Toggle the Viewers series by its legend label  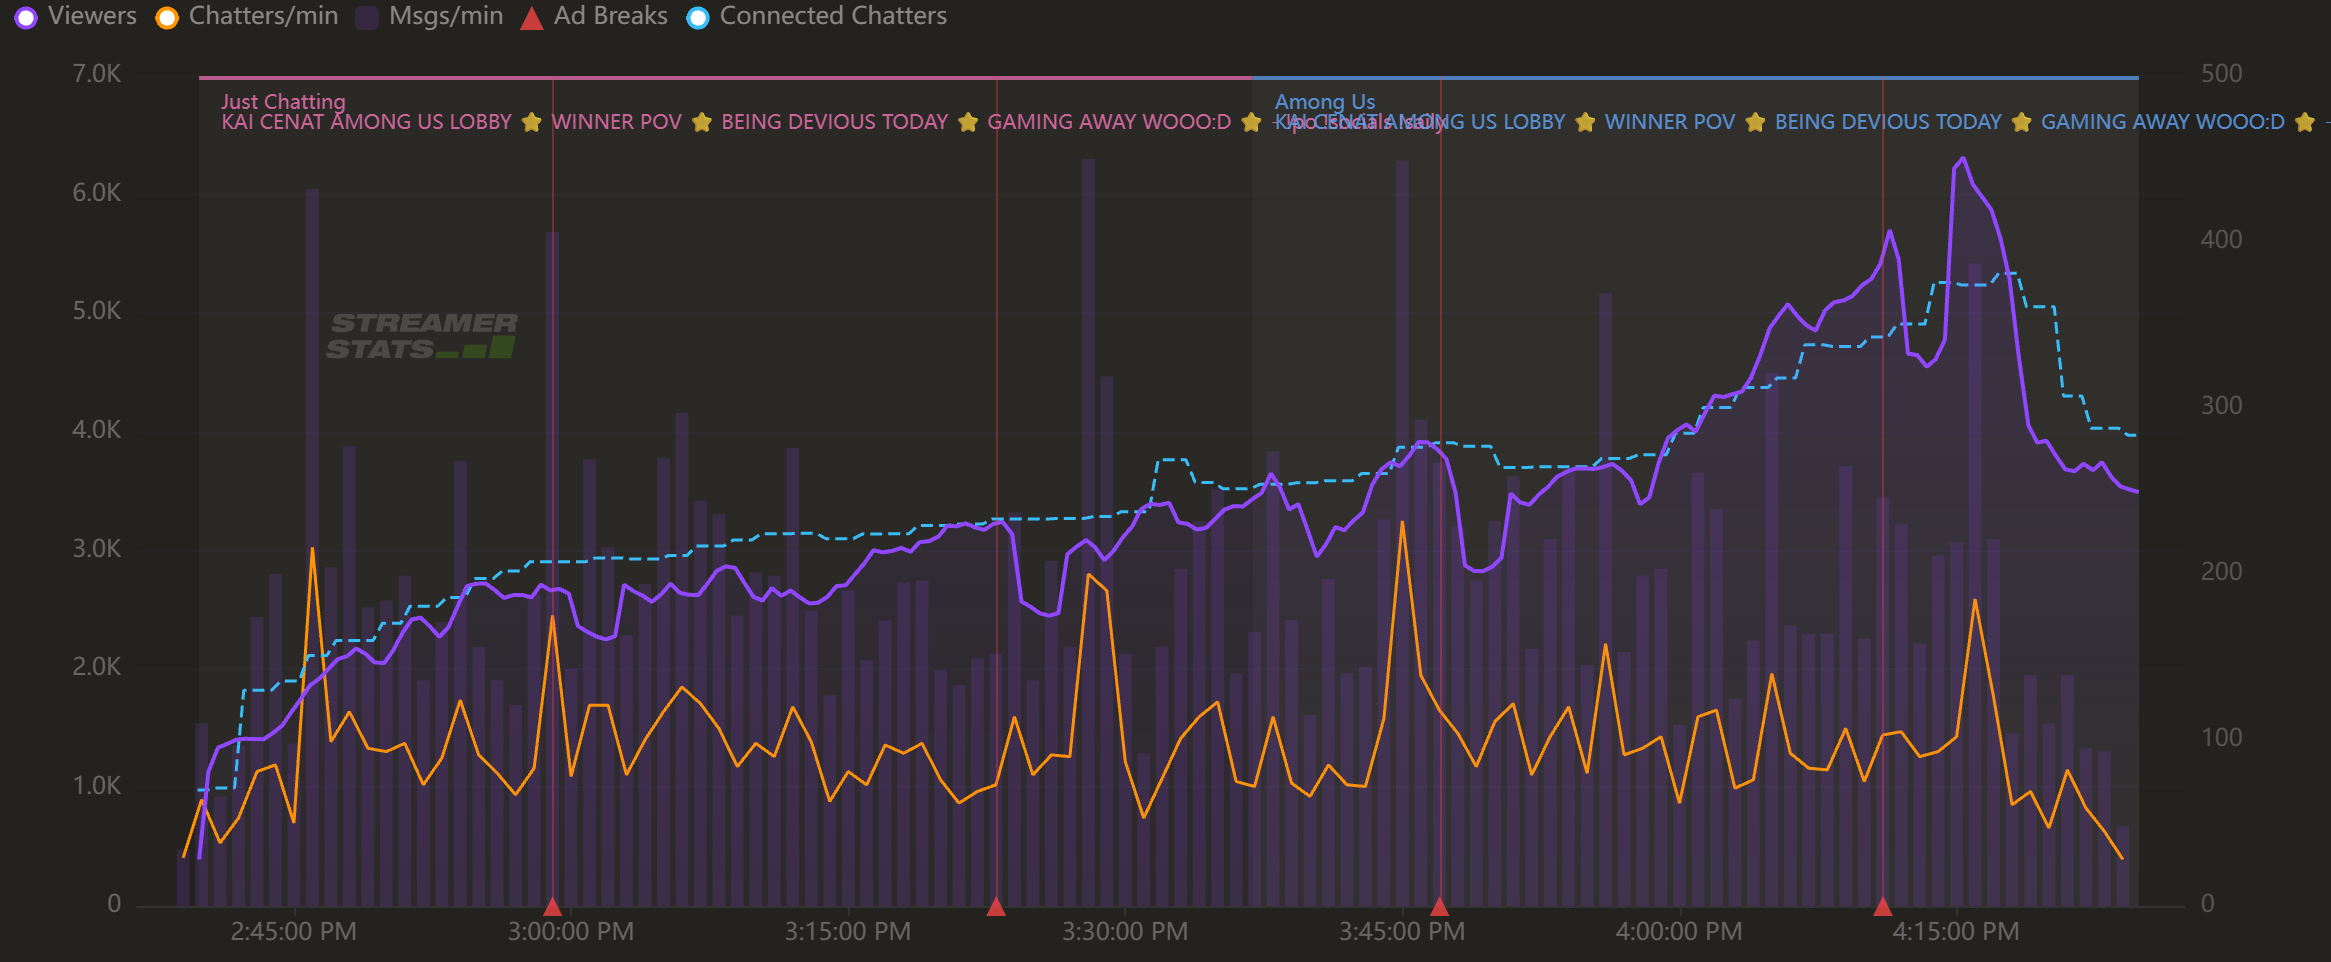click(92, 16)
